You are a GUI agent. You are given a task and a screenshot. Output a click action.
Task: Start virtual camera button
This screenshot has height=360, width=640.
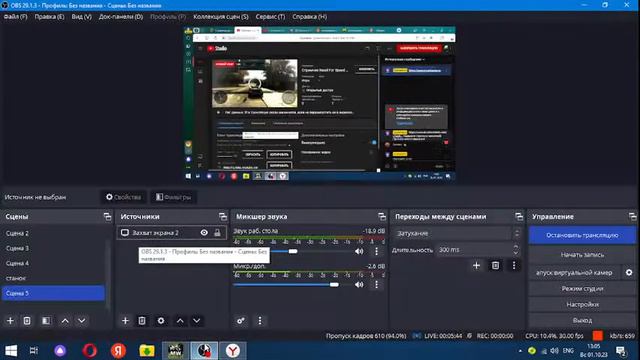point(574,273)
